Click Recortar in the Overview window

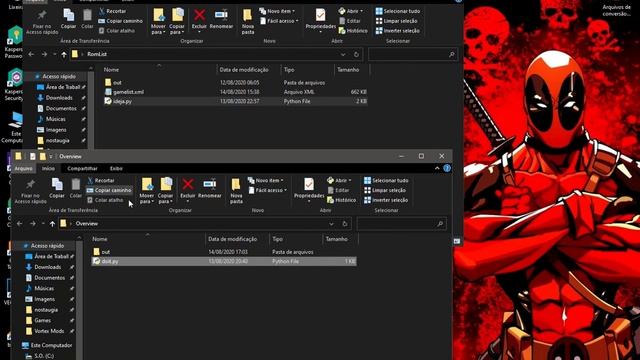click(100, 180)
